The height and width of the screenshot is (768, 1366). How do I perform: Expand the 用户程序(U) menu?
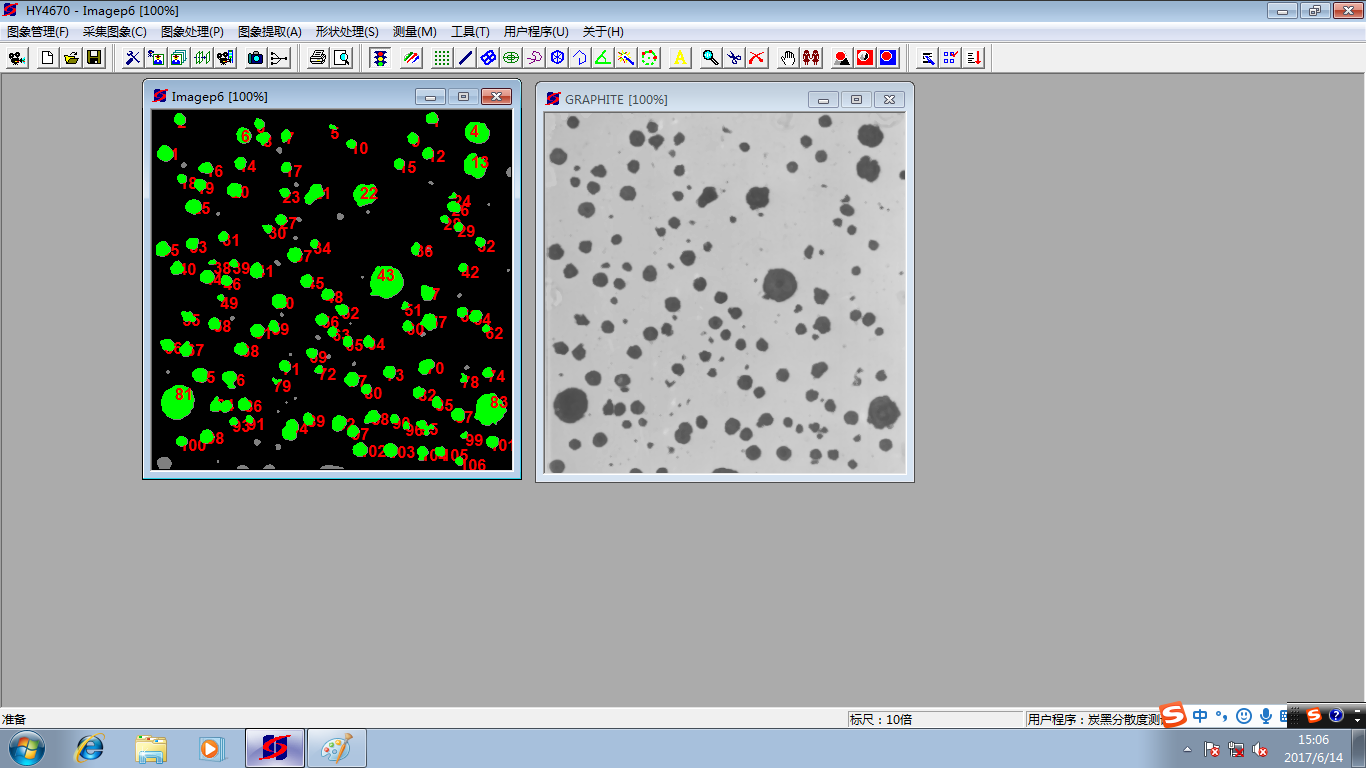tap(536, 32)
